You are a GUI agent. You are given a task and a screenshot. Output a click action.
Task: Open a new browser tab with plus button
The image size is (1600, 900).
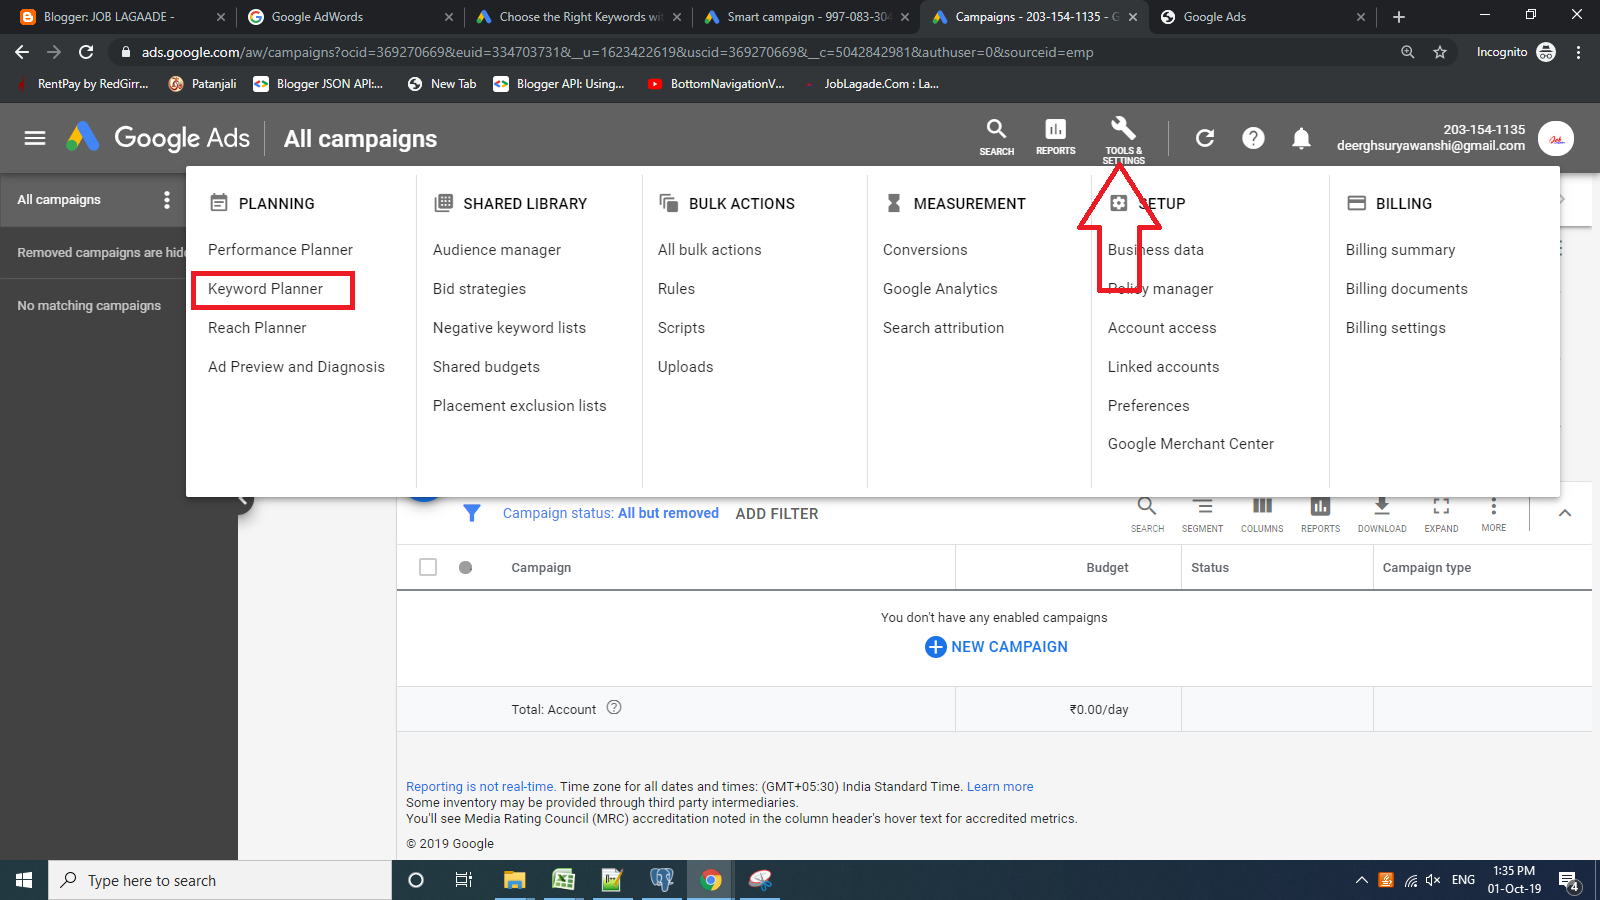pos(1399,17)
